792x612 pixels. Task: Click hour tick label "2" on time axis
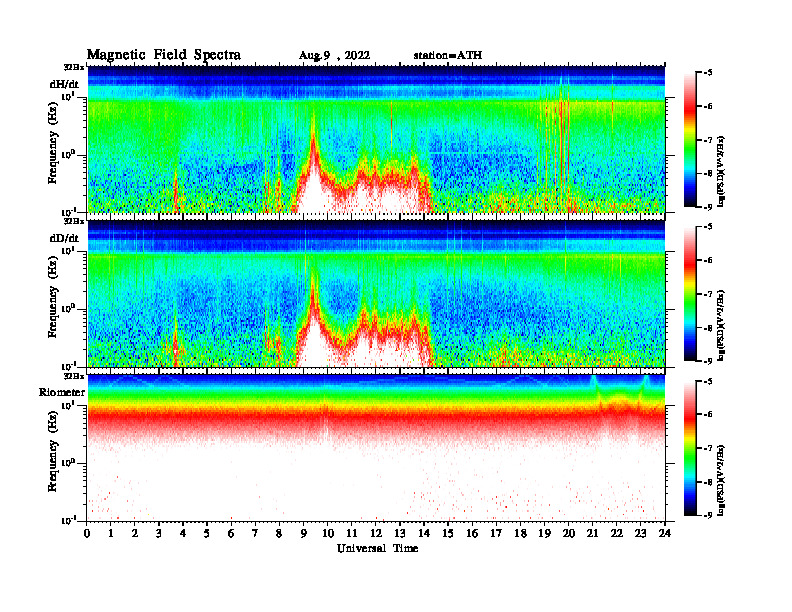pyautogui.click(x=135, y=534)
